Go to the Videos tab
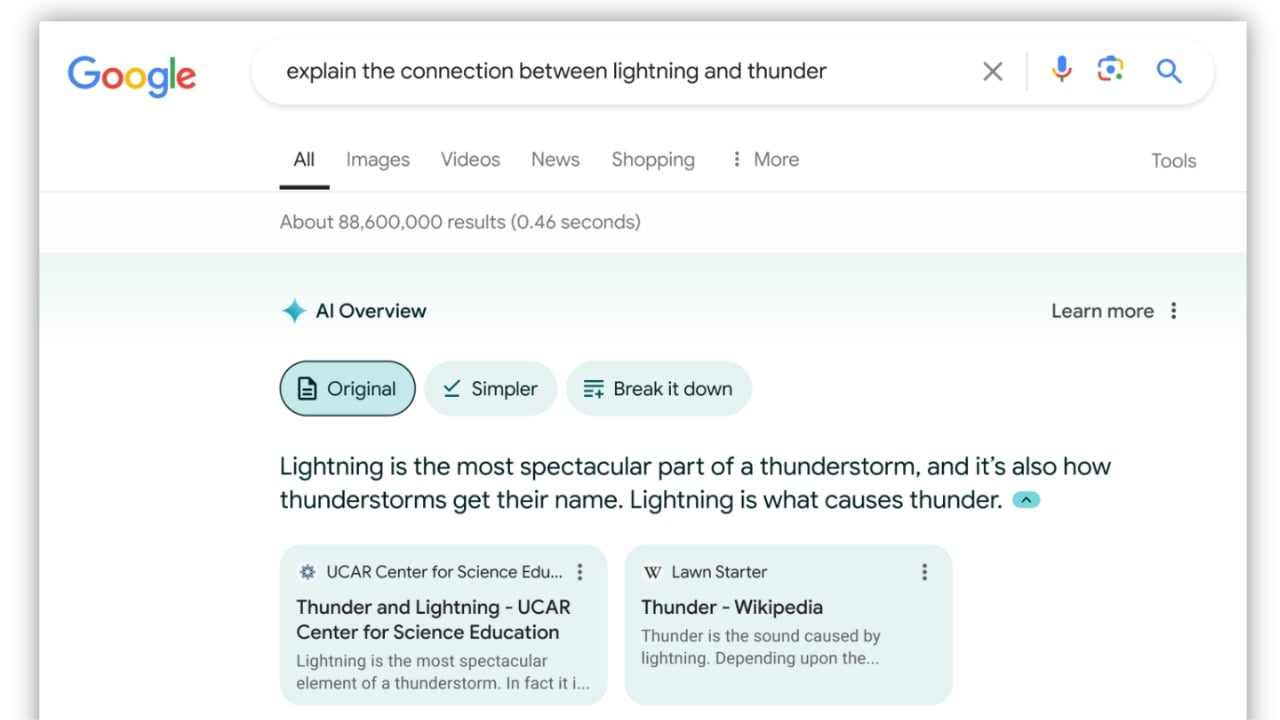1280x720 pixels. 470,160
